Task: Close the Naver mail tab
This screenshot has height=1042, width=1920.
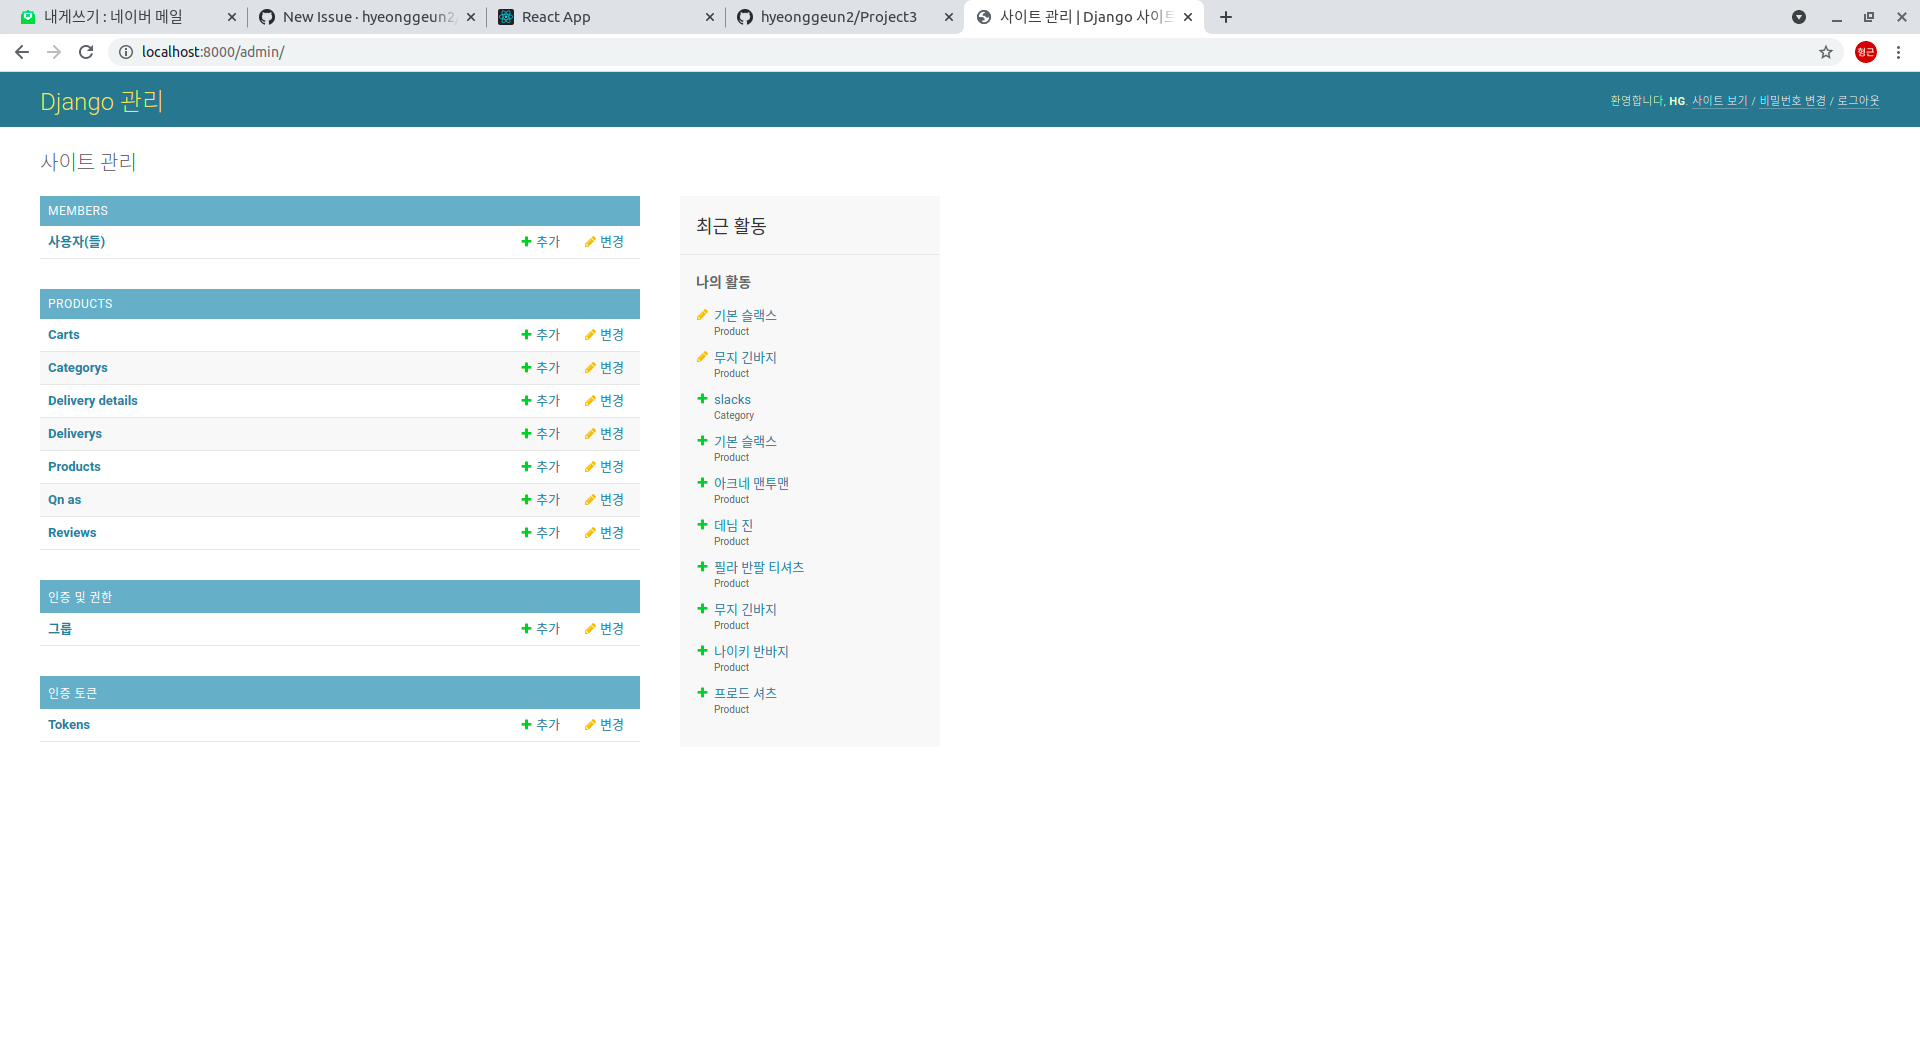Action: click(232, 17)
